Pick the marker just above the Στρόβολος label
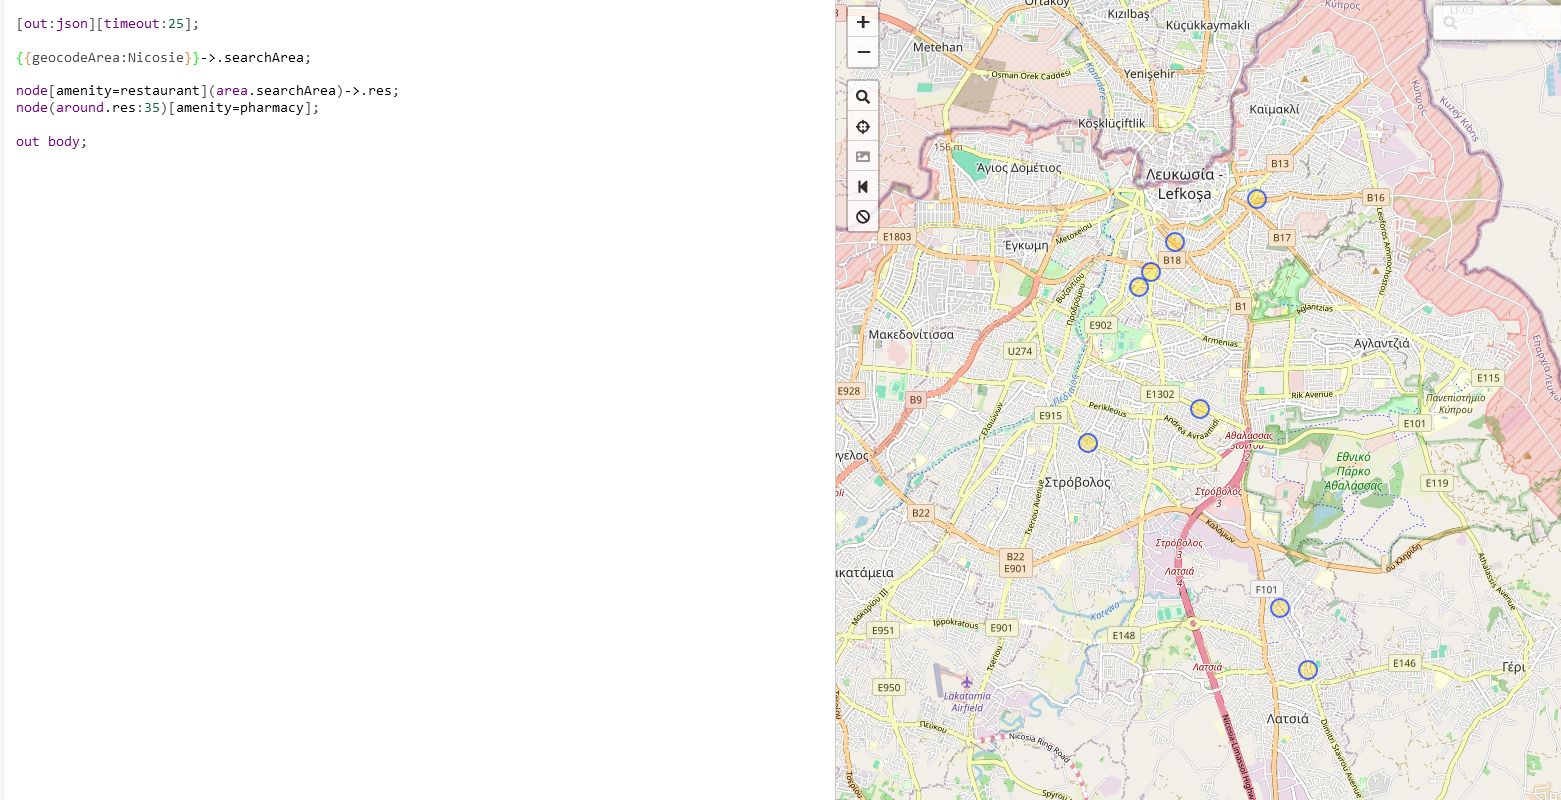The width and height of the screenshot is (1561, 800). click(x=1088, y=443)
